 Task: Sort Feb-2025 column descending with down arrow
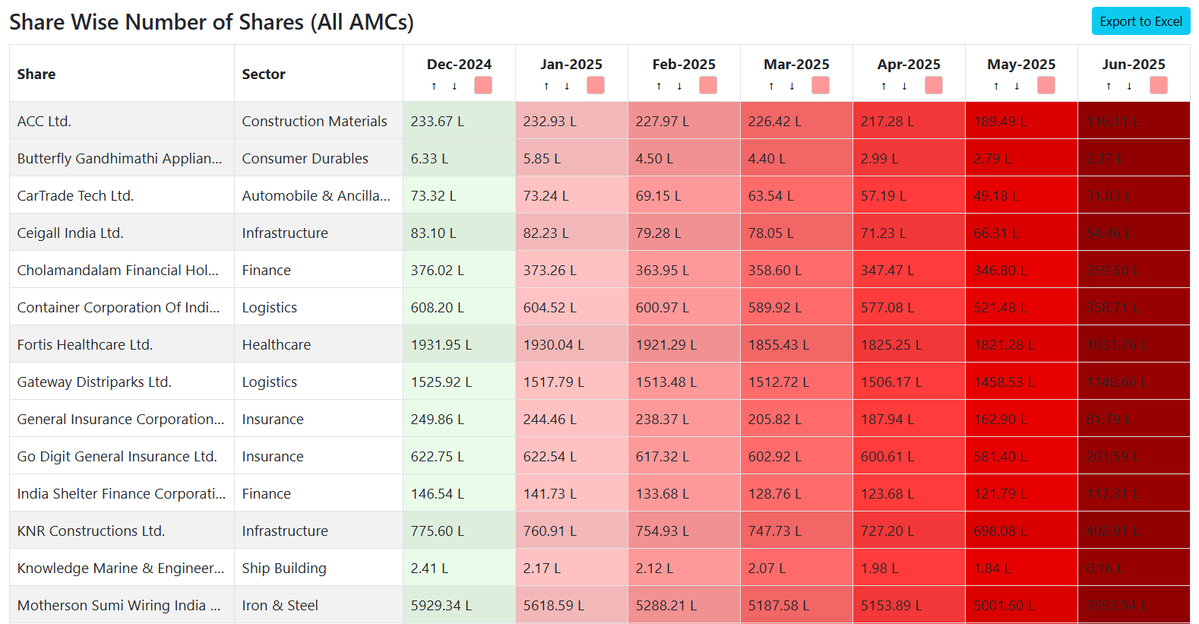point(679,86)
